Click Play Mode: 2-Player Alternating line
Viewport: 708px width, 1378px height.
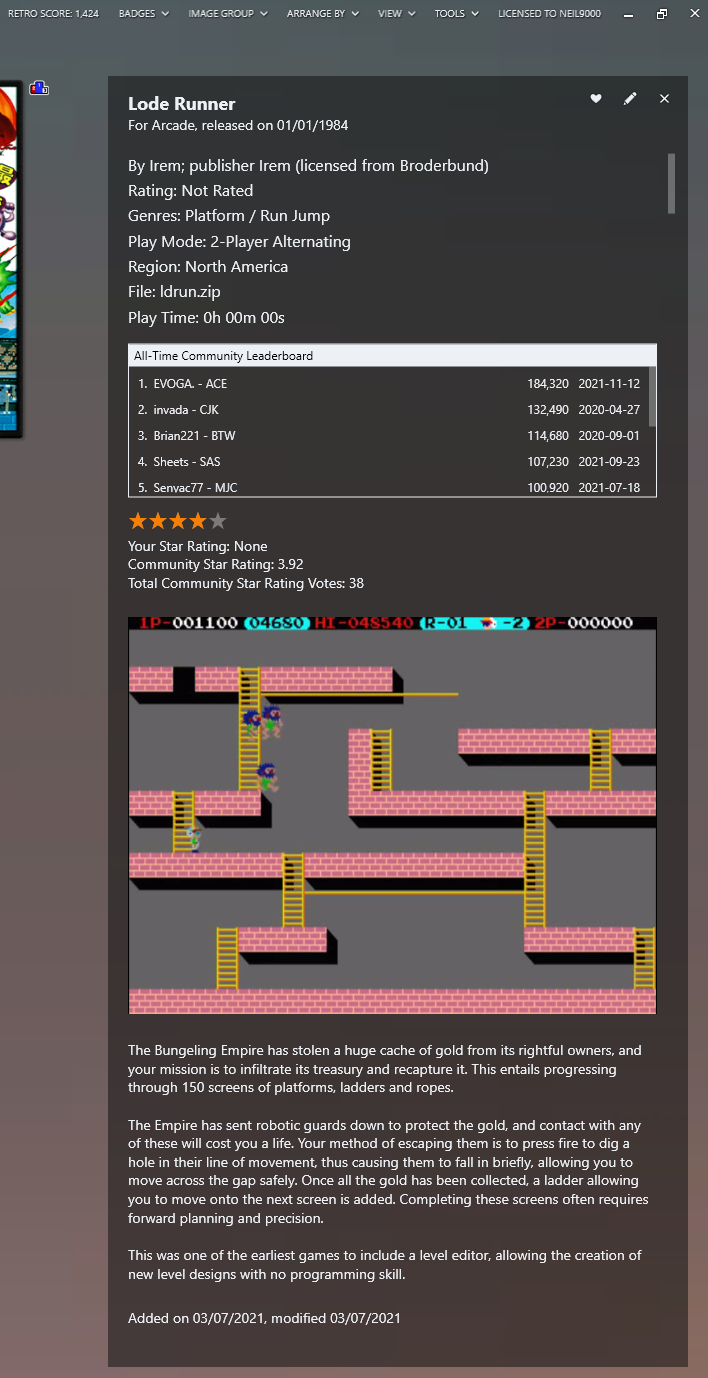point(239,241)
